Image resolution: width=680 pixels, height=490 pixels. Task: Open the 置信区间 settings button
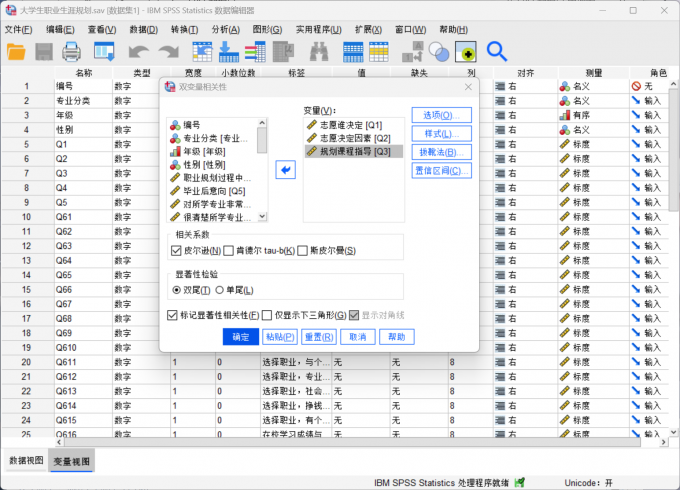pos(441,171)
